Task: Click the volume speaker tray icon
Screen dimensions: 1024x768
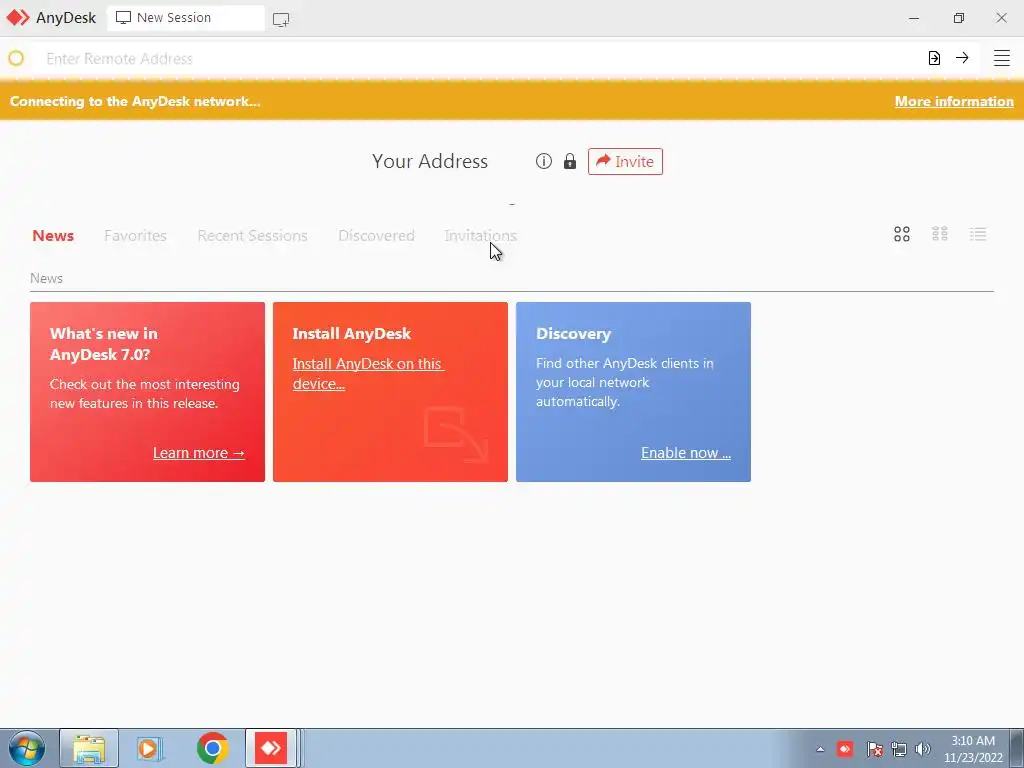Action: tap(923, 749)
